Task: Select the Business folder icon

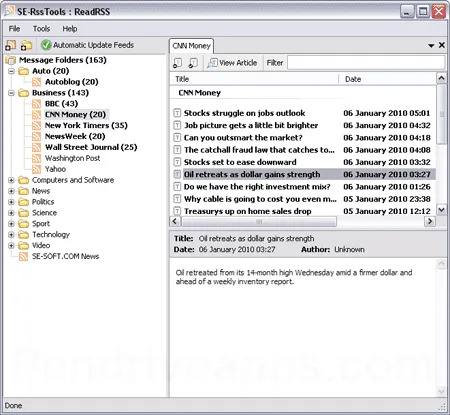Action: pyautogui.click(x=23, y=93)
